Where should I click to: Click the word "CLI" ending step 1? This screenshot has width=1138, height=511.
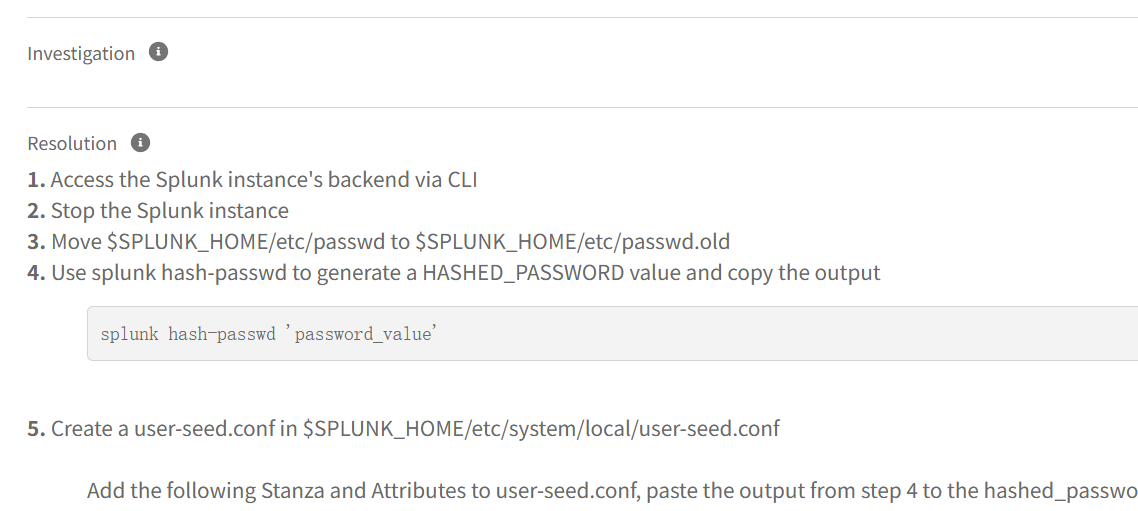[461, 180]
